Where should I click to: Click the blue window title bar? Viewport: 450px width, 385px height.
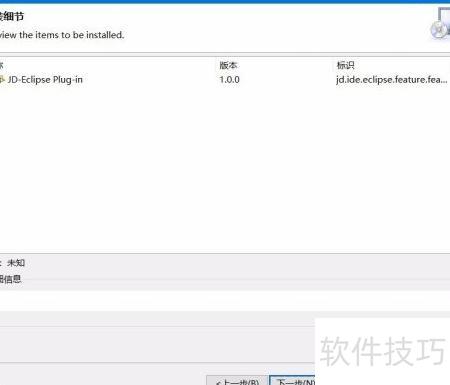225,2
